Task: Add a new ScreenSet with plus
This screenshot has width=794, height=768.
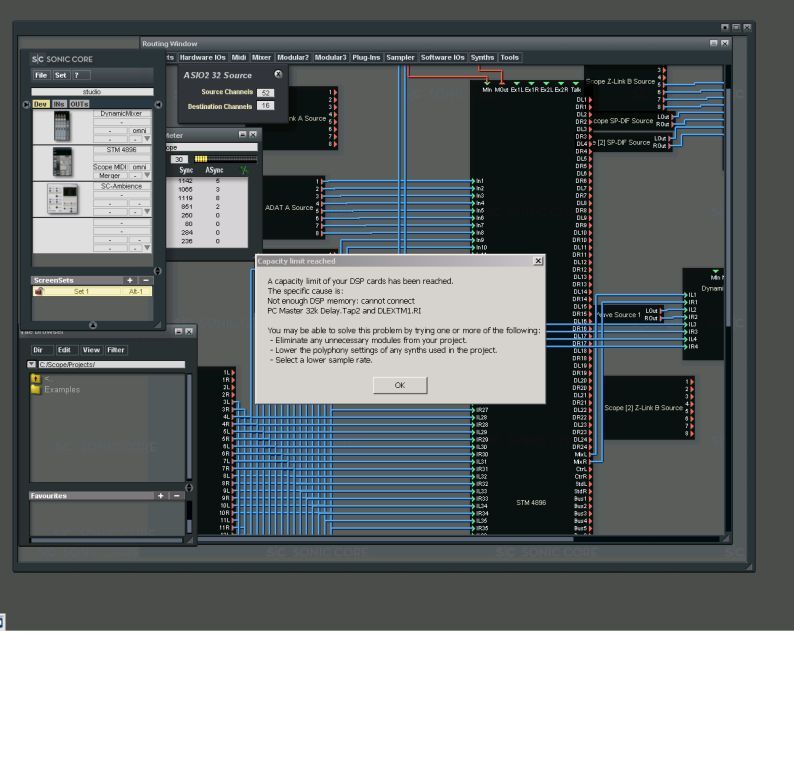Action: click(130, 280)
